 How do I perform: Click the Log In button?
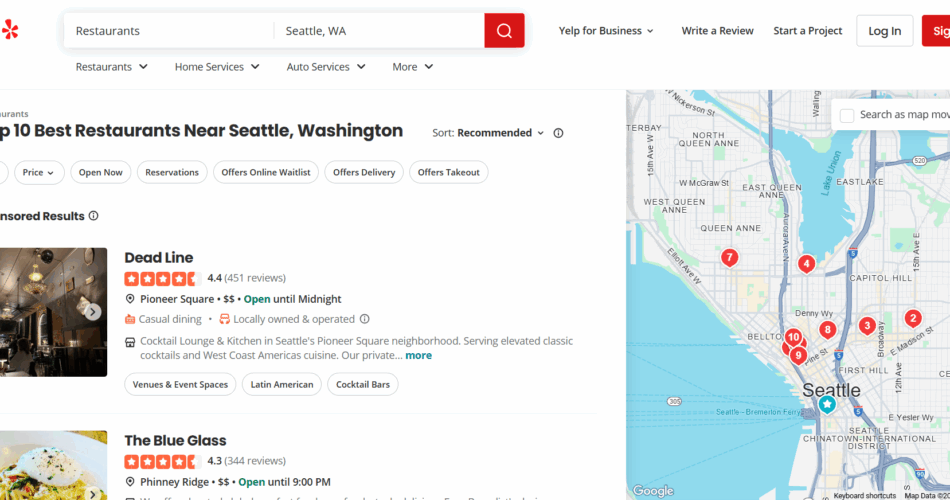click(885, 31)
